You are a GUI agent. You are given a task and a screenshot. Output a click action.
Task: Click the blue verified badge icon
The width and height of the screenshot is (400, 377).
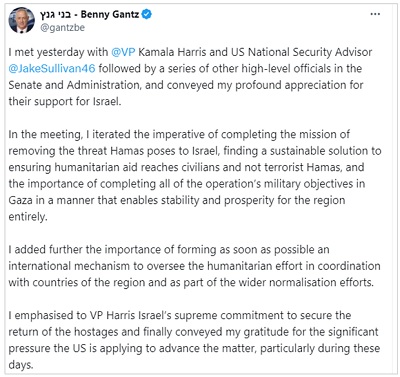pyautogui.click(x=147, y=14)
